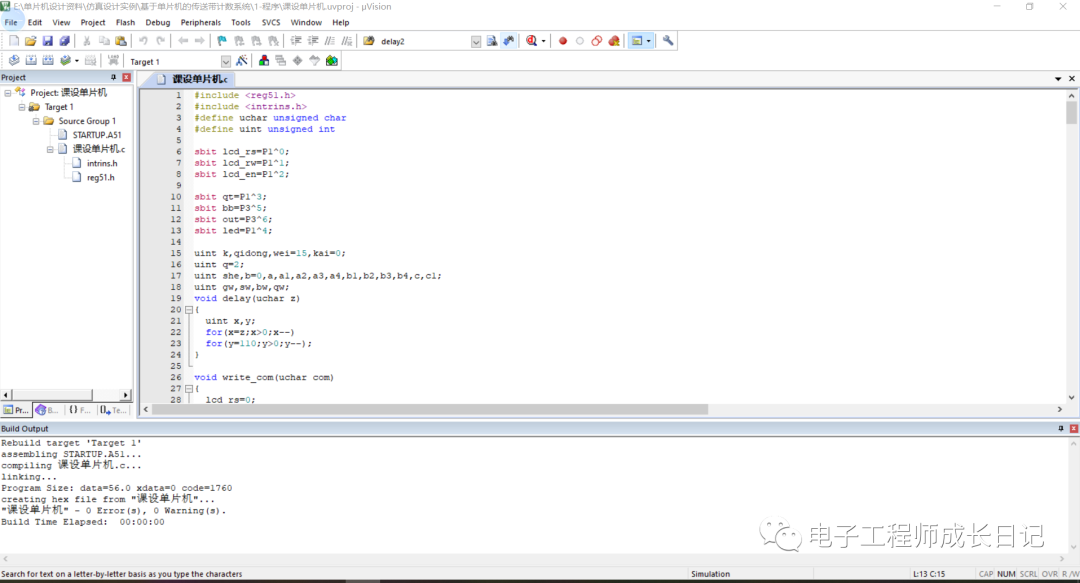Collapse the Source Group 1 tree node
This screenshot has height=583, width=1080.
coord(36,121)
